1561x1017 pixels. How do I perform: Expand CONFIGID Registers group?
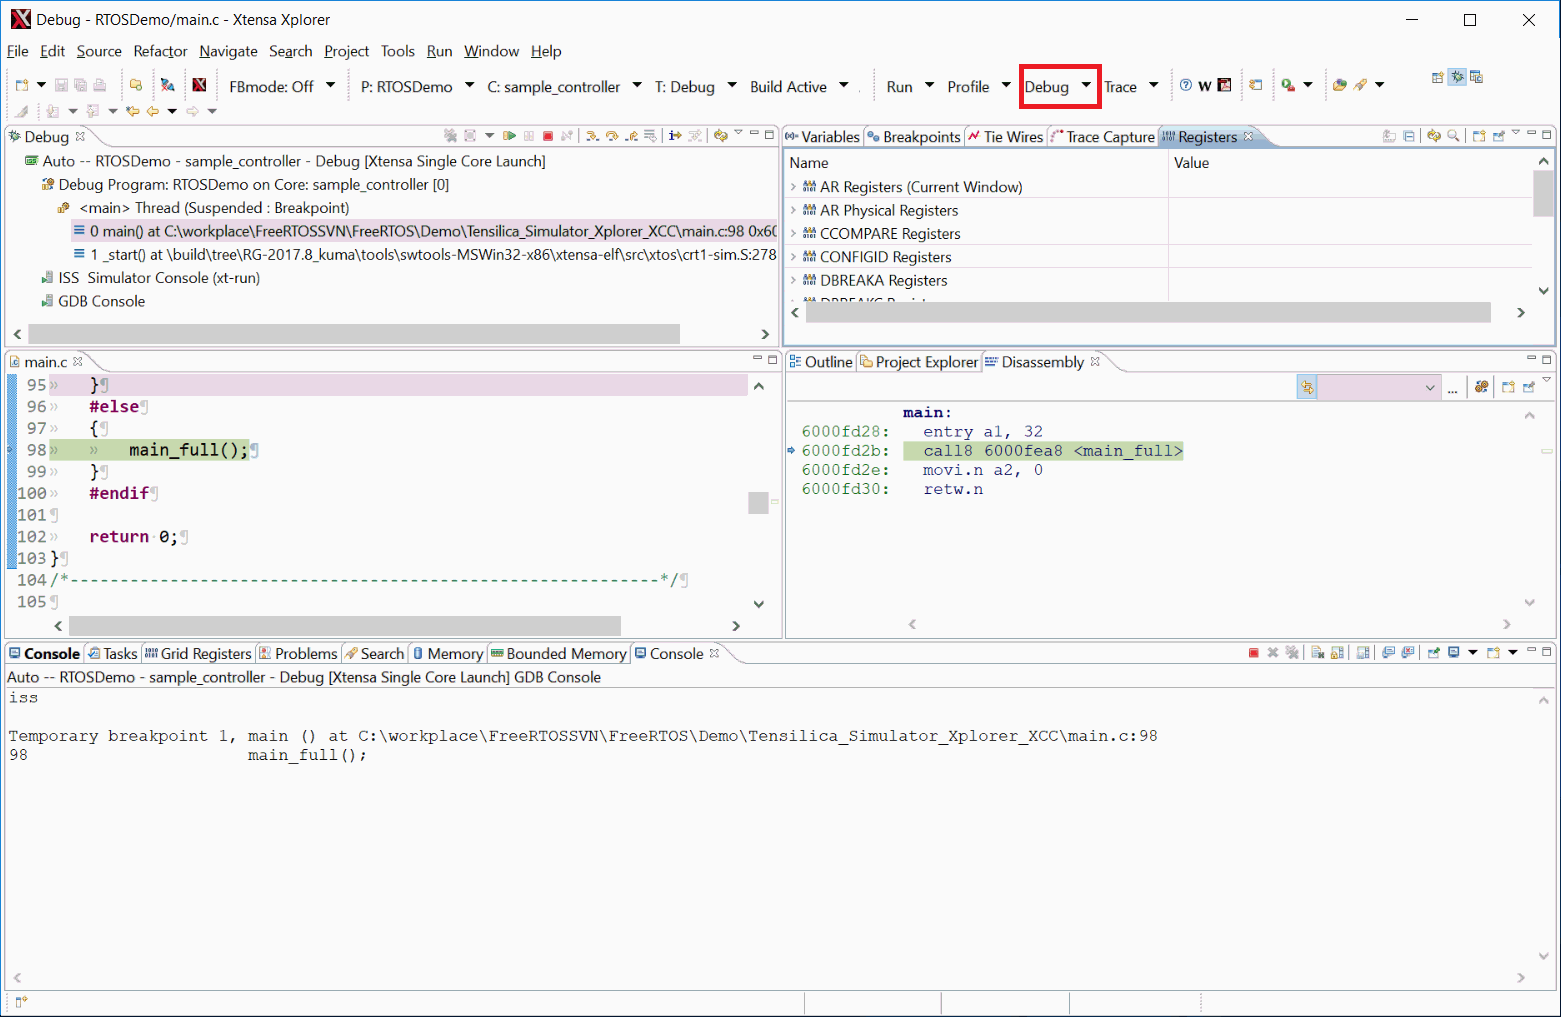793,257
